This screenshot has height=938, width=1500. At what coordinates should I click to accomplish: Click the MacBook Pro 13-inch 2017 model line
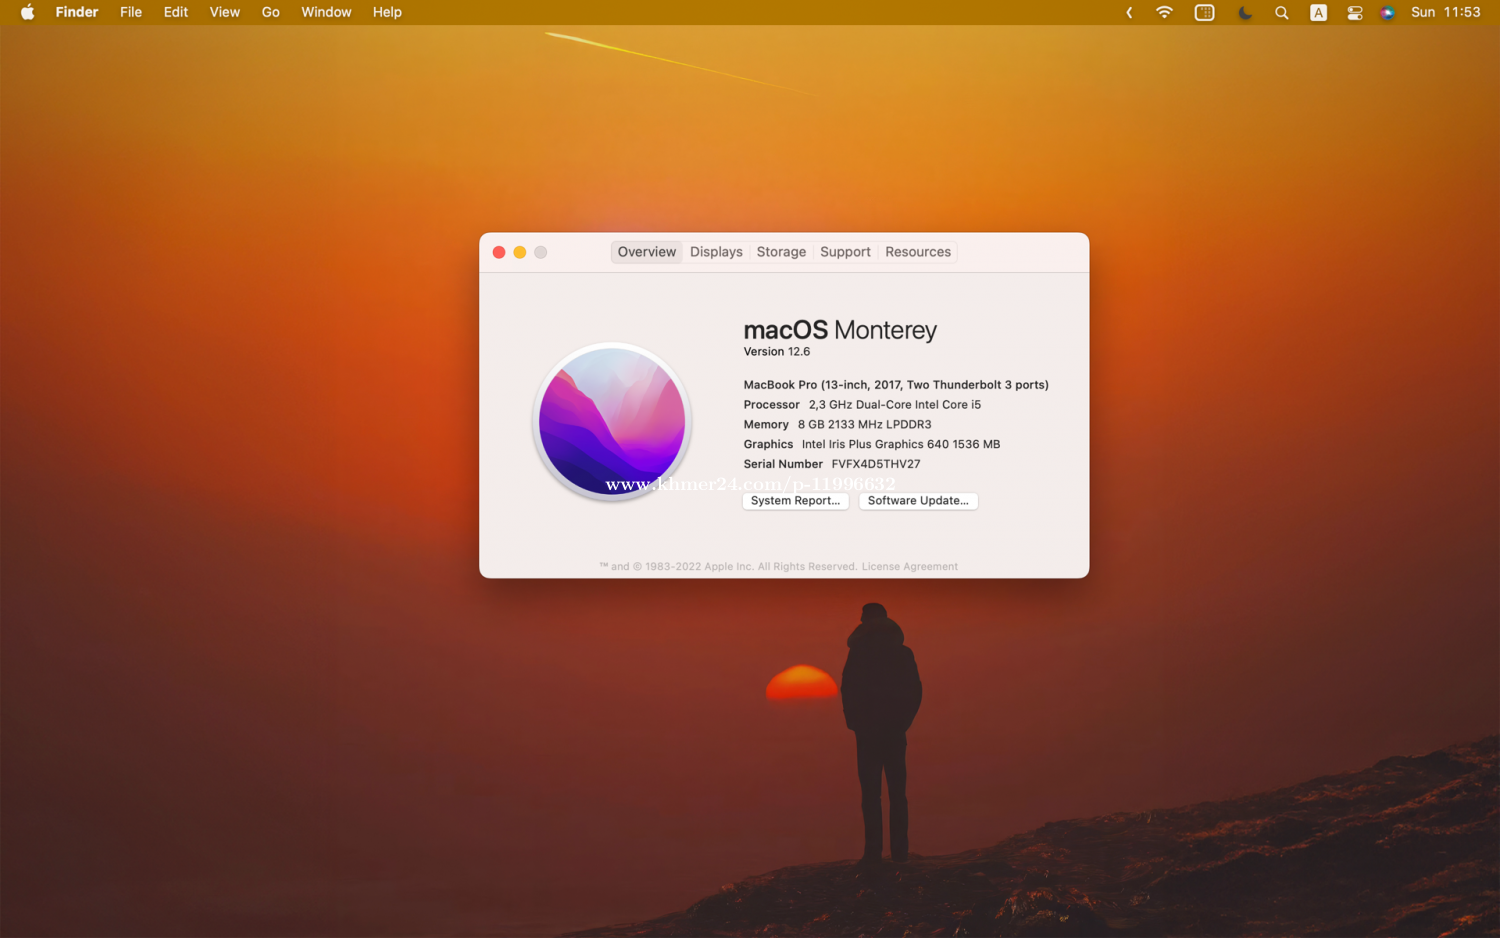[896, 385]
